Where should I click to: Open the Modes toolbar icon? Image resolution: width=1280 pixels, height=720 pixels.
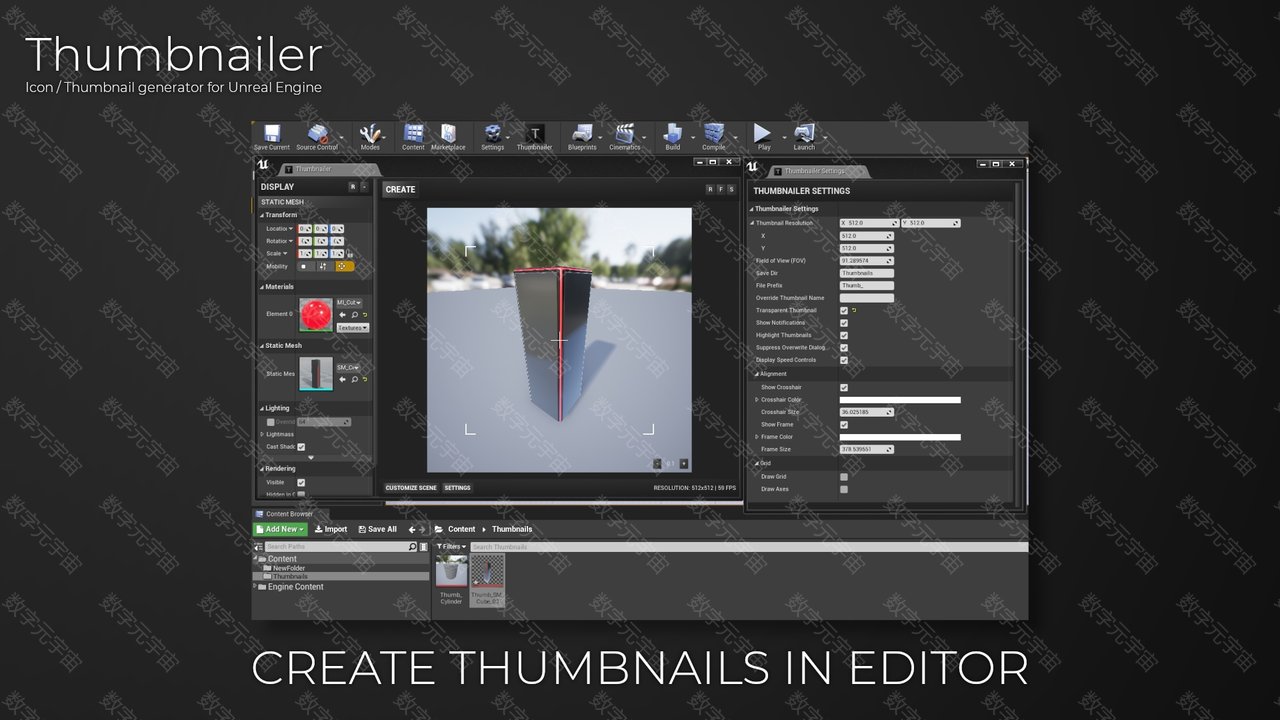tap(370, 135)
